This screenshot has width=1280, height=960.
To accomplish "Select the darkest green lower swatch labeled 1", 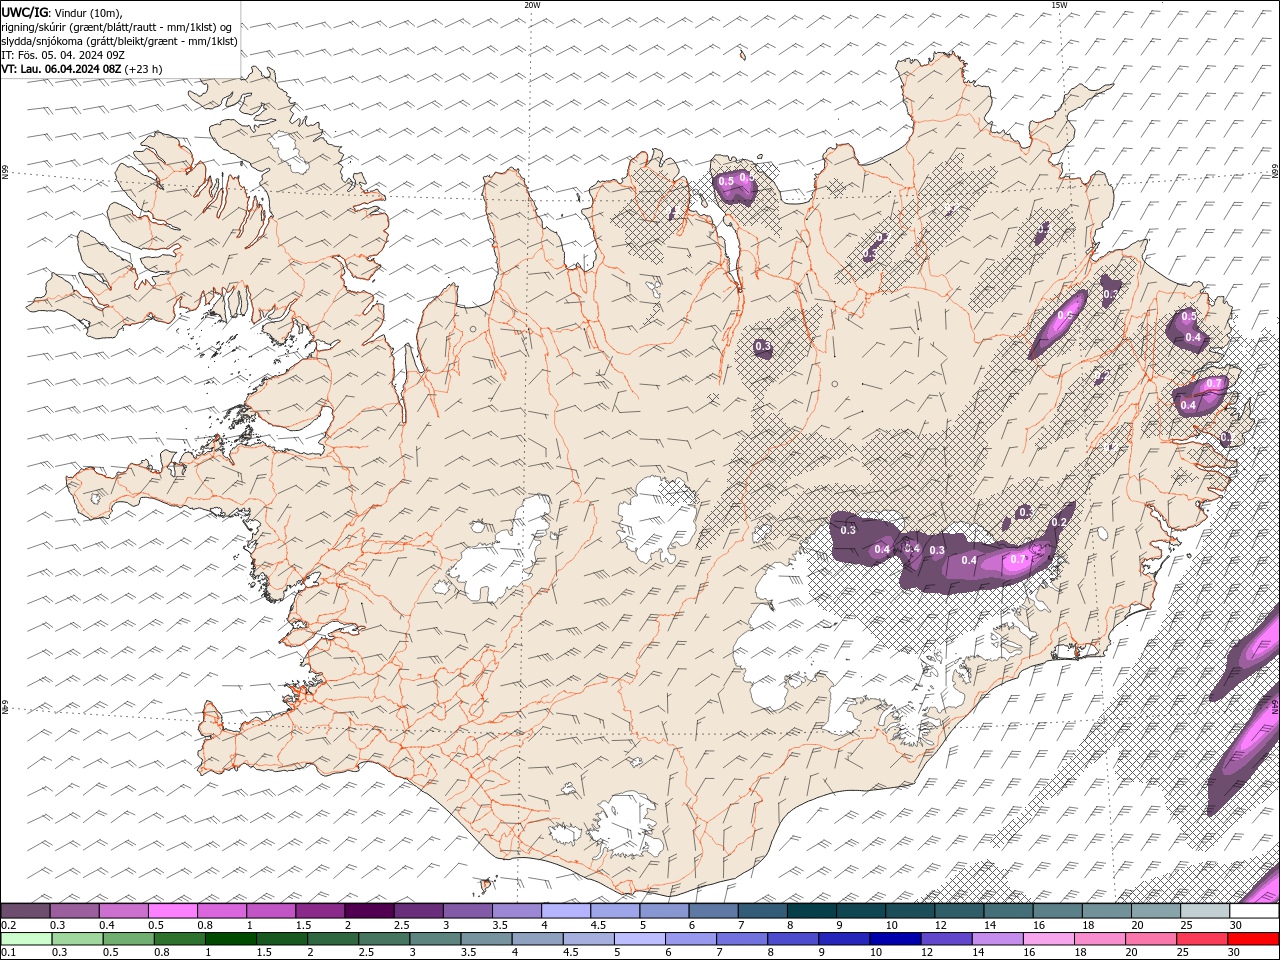I will pos(230,939).
